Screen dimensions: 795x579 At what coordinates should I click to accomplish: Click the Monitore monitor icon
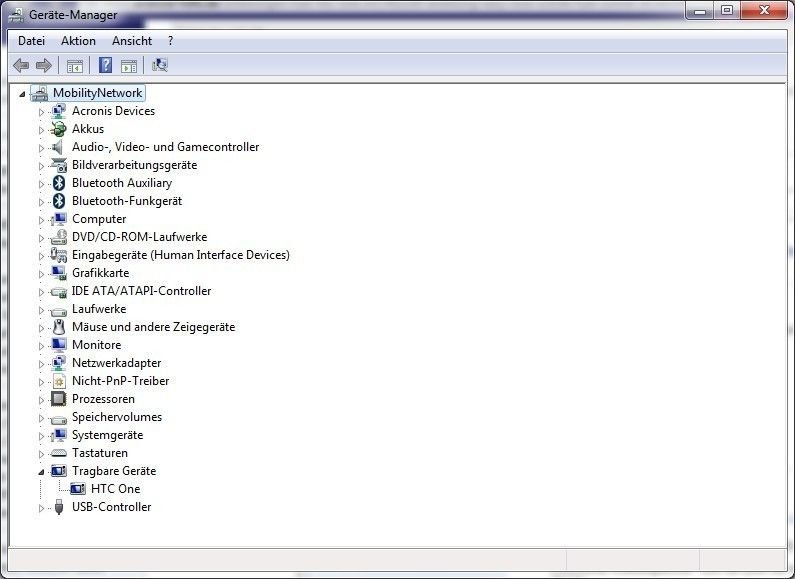pos(59,345)
